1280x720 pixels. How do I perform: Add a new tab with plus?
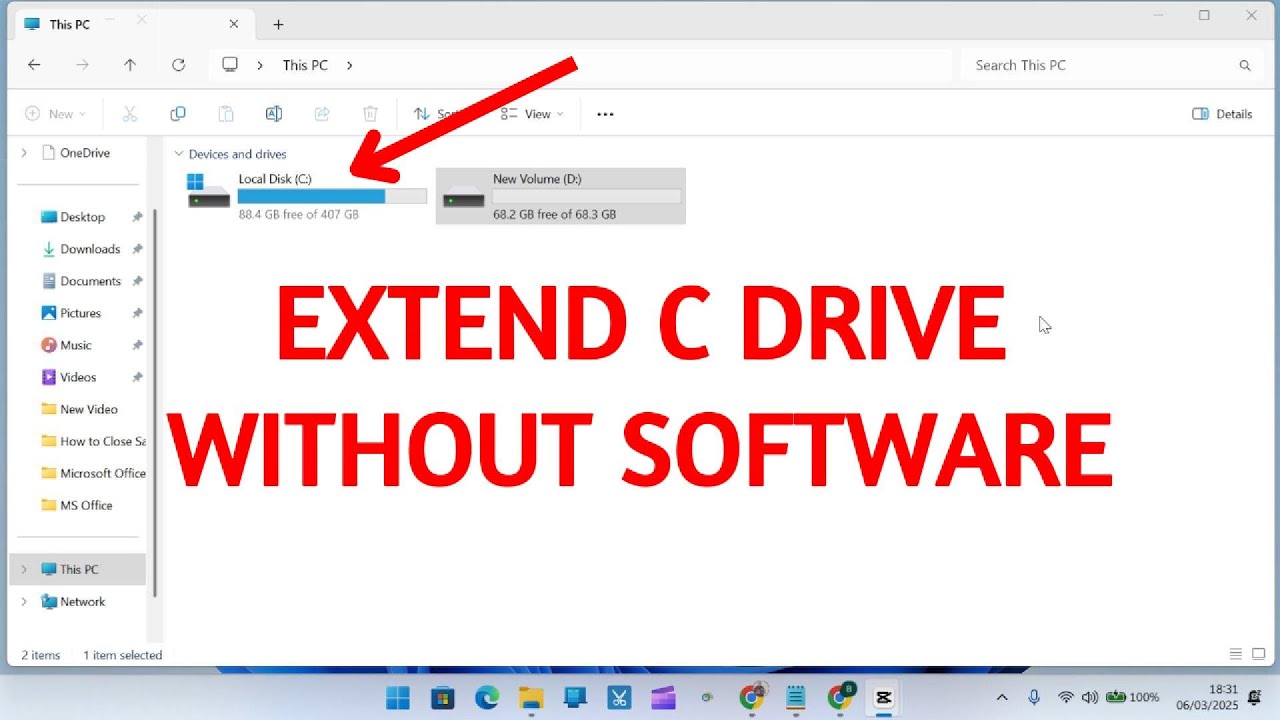tap(278, 24)
